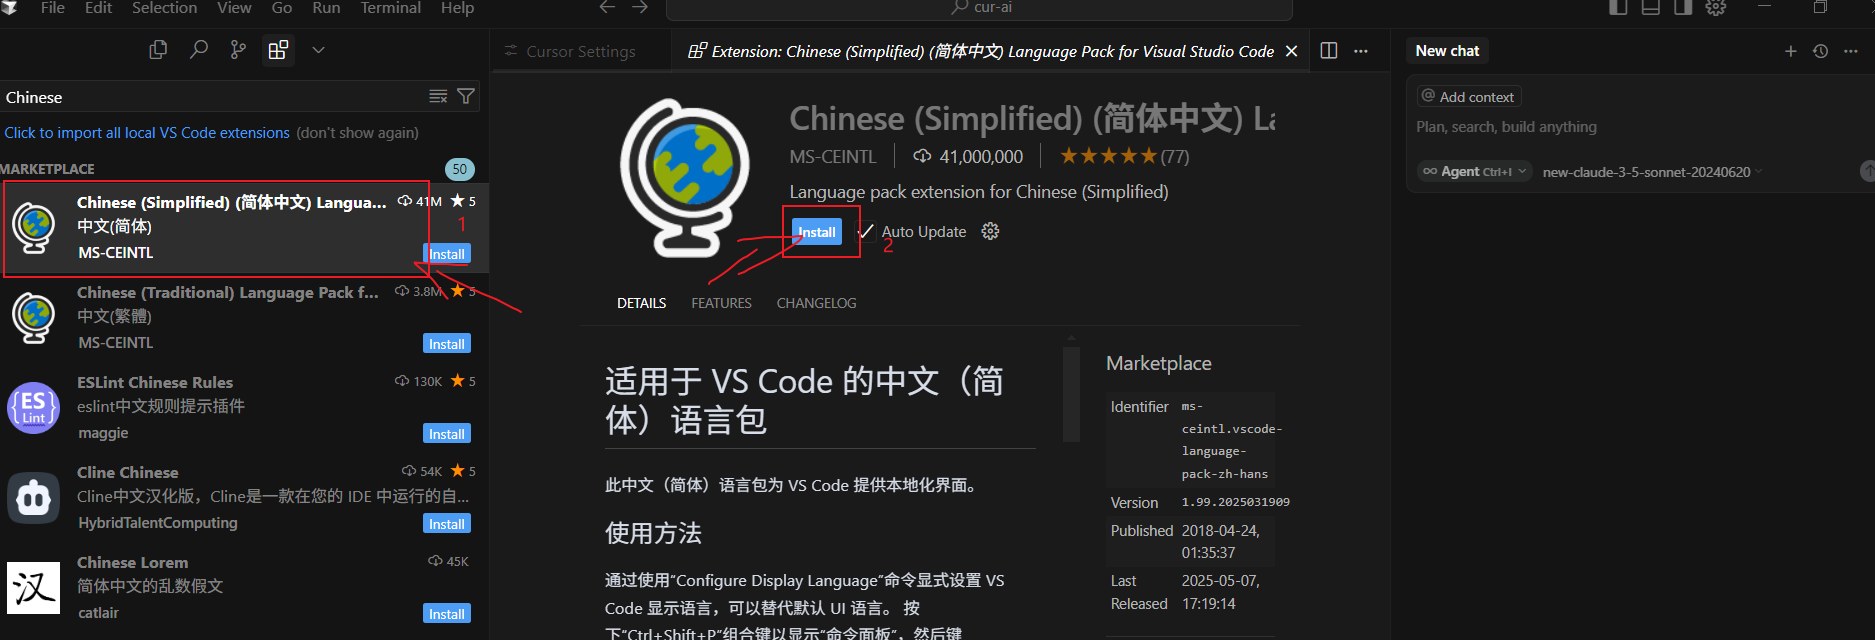Select the New chat tab
This screenshot has width=1875, height=640.
(x=1447, y=51)
